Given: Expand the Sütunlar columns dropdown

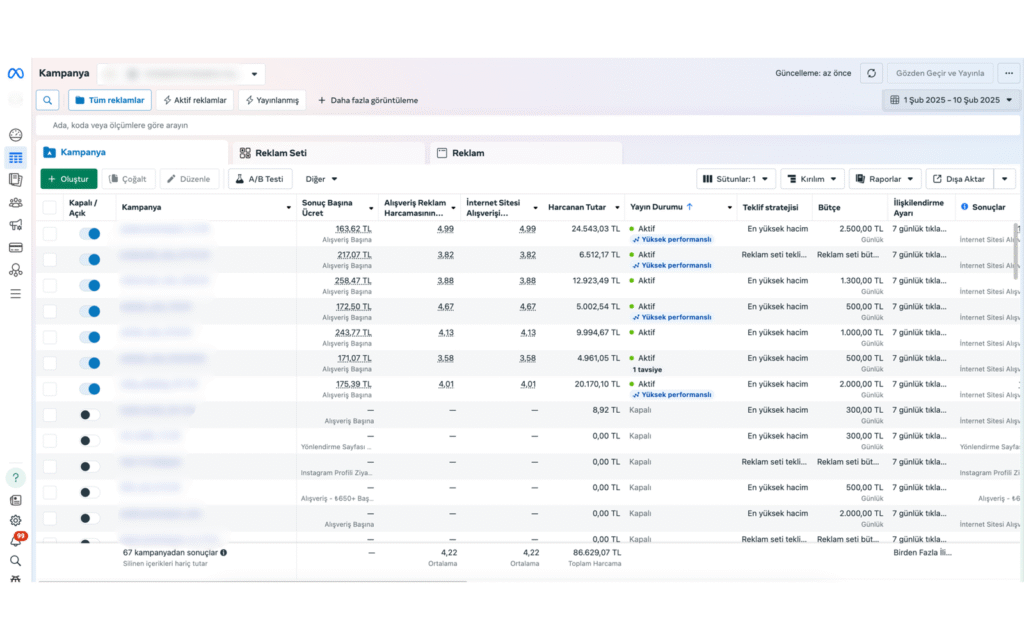Looking at the screenshot, I should click(x=736, y=179).
